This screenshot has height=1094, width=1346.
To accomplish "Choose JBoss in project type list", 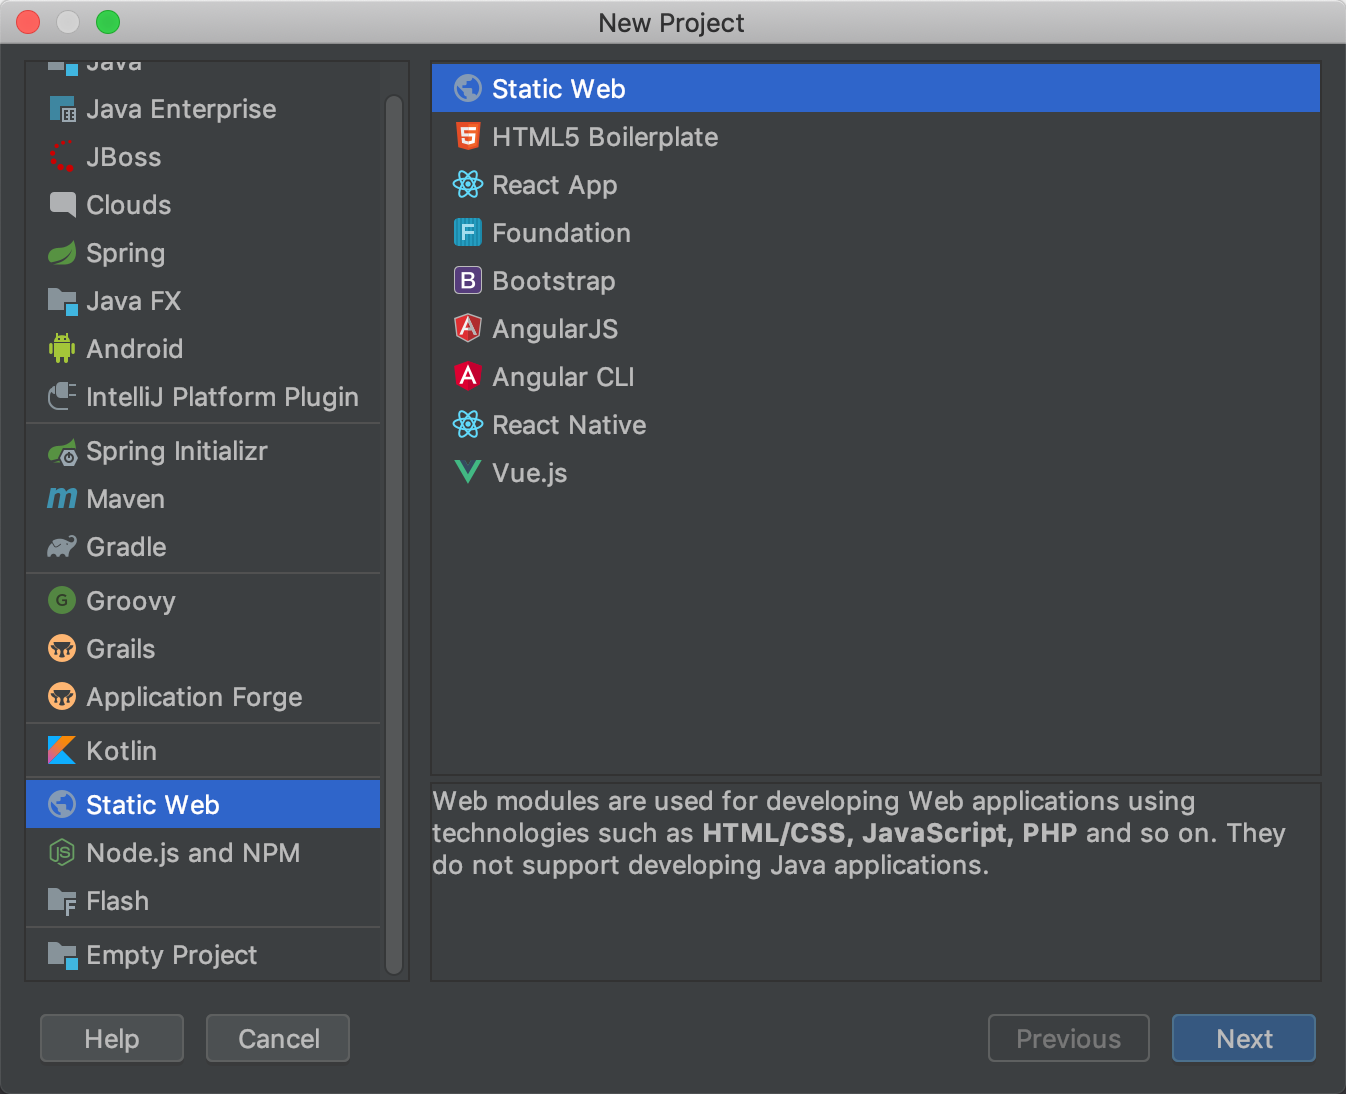I will click(x=203, y=157).
